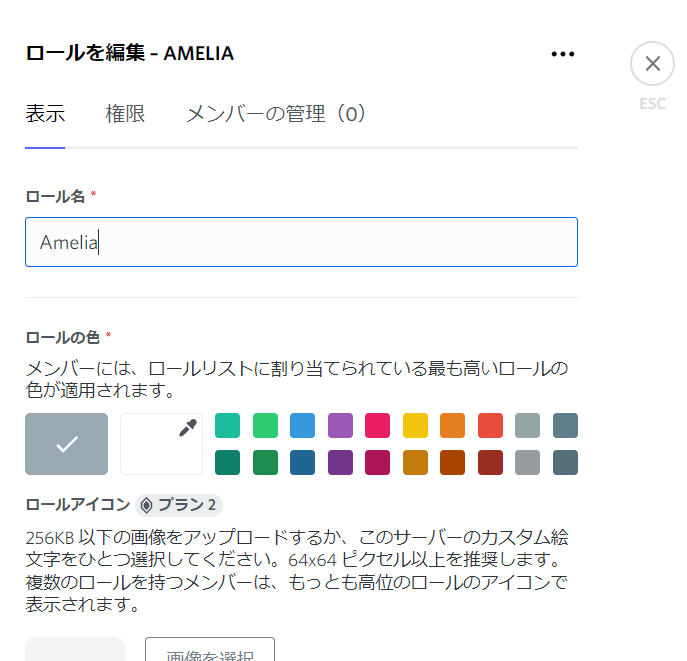Click the ロール名 text field containing Amelia
This screenshot has height=661, width=687.
pyautogui.click(x=301, y=242)
